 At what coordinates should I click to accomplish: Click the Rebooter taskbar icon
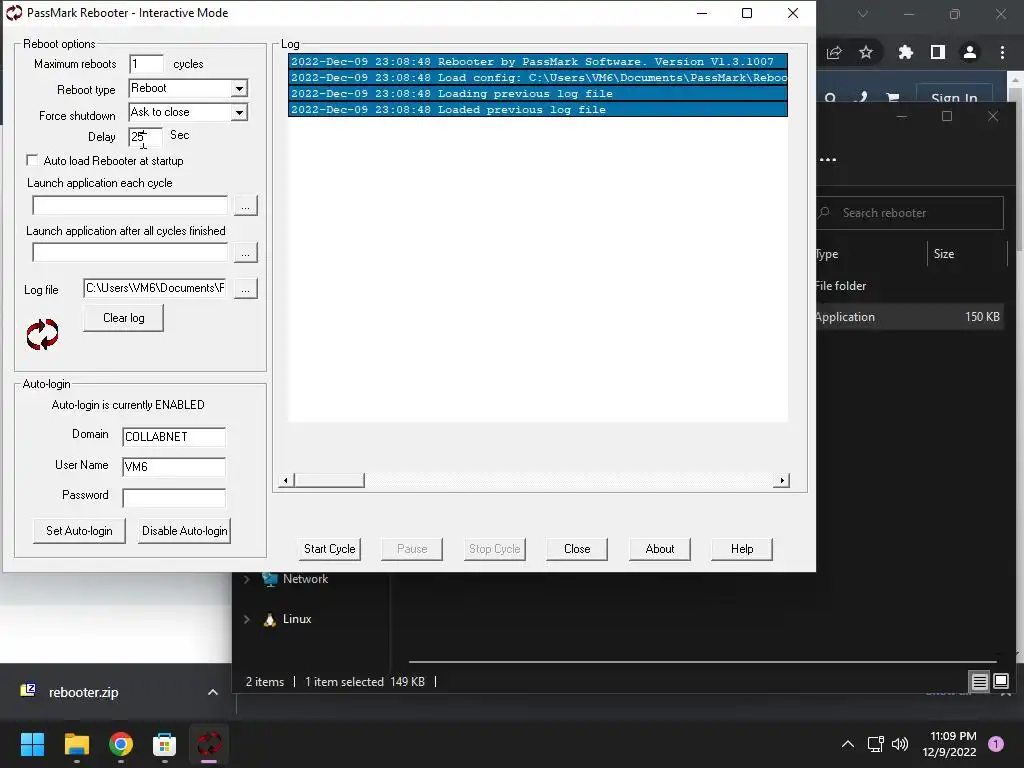point(209,744)
